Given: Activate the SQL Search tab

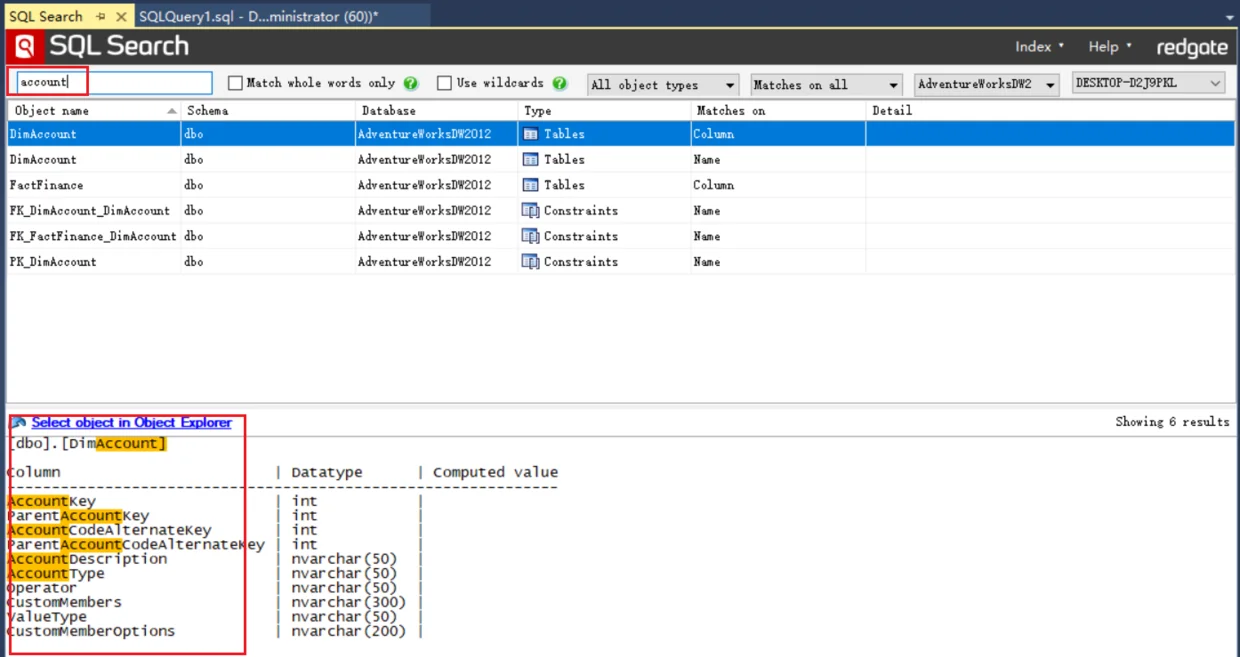Looking at the screenshot, I should [x=46, y=17].
